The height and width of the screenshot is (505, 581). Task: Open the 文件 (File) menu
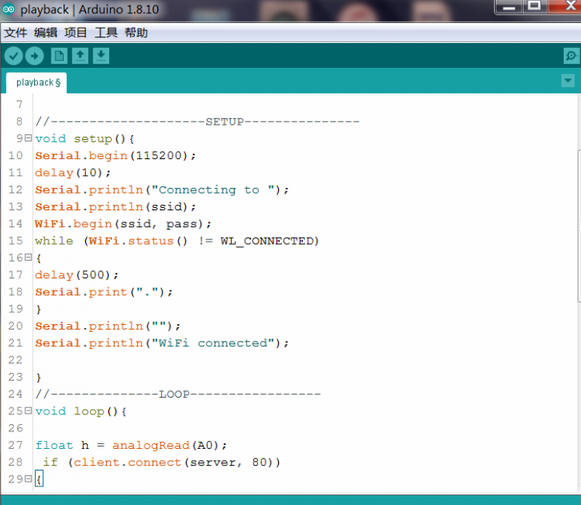click(x=16, y=33)
